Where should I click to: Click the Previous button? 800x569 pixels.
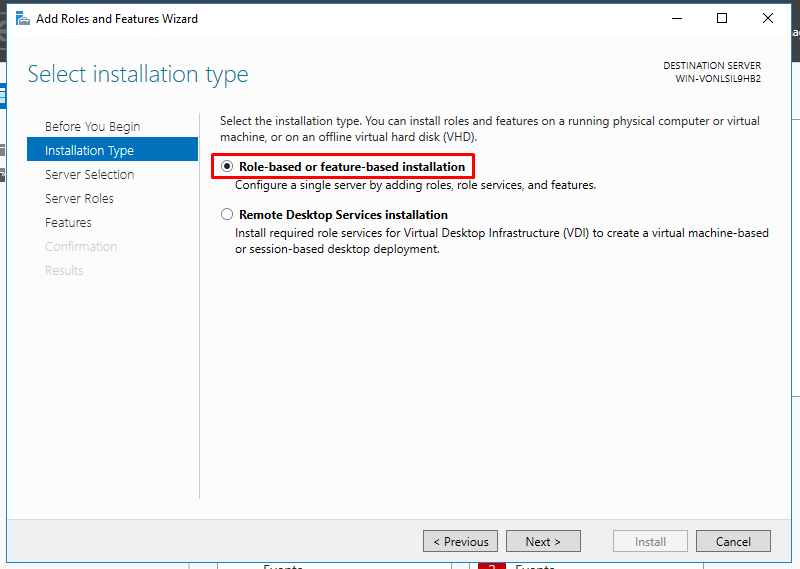pyautogui.click(x=460, y=541)
